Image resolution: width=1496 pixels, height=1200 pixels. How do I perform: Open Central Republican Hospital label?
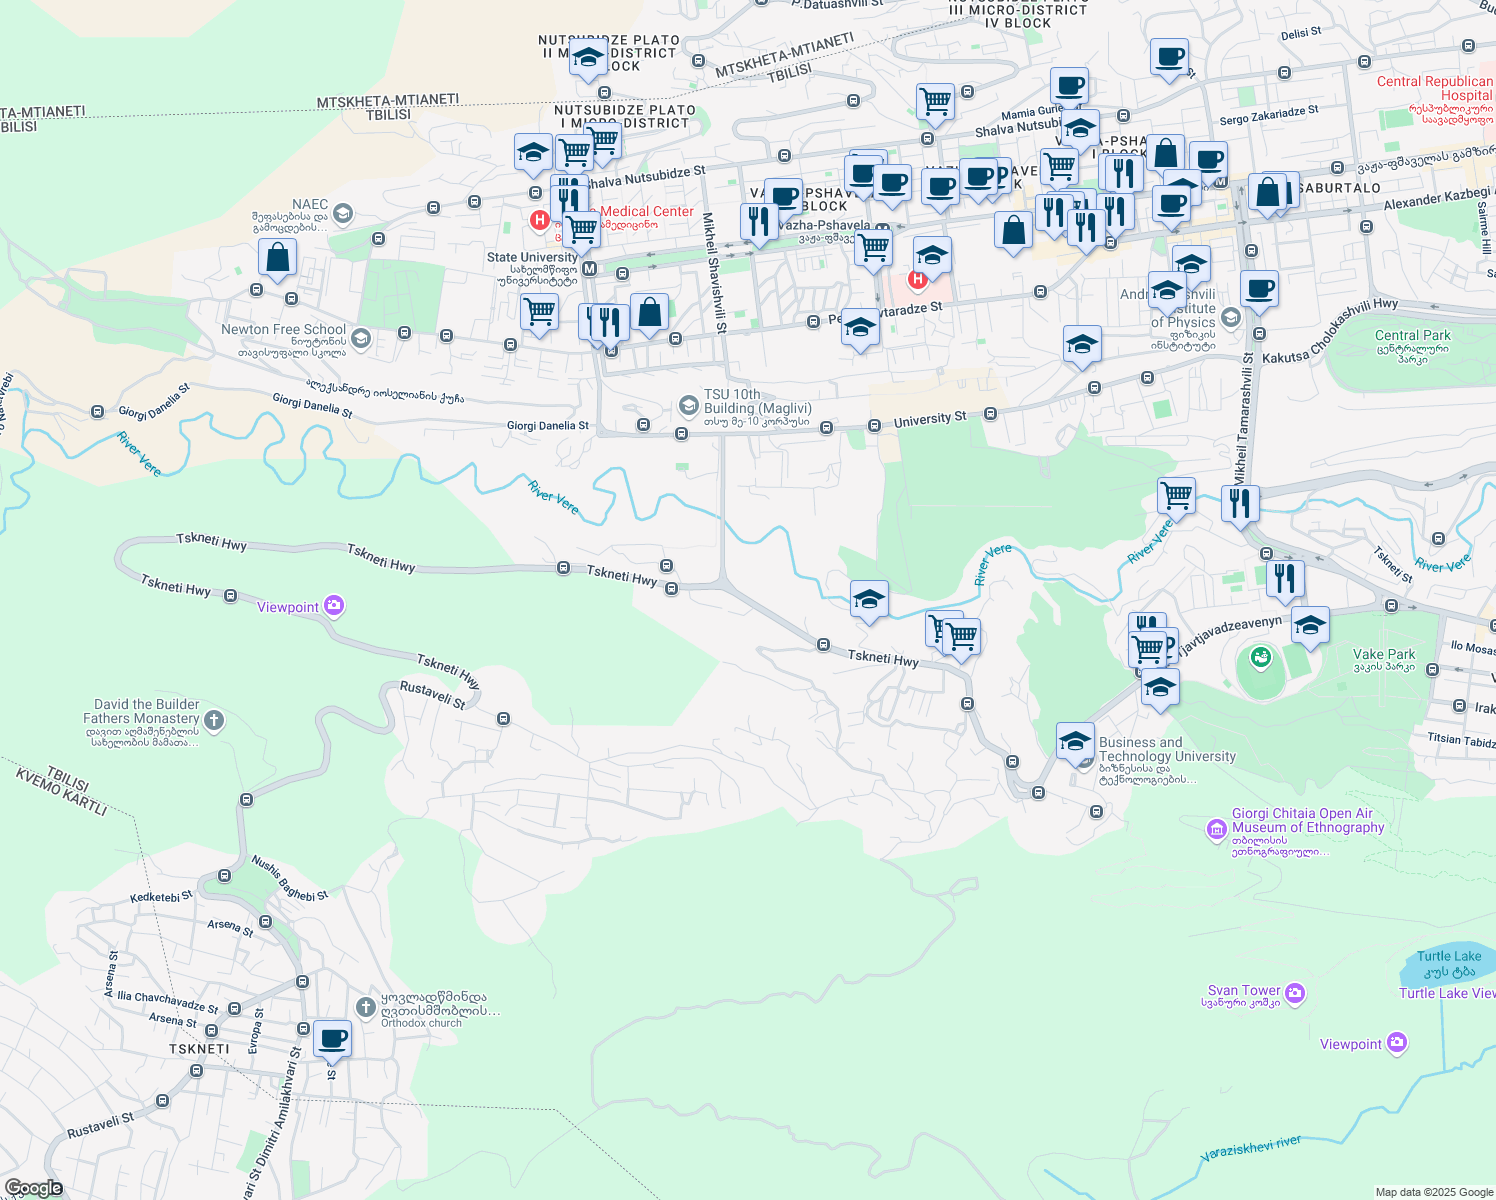pos(1435,88)
